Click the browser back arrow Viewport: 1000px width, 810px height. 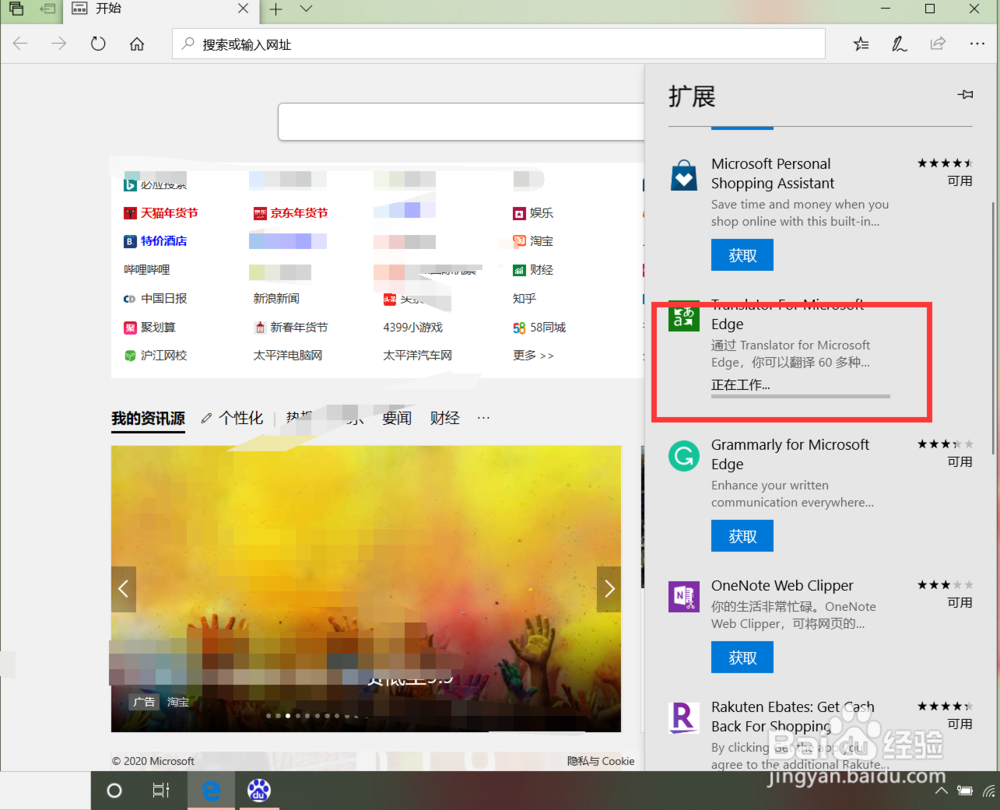click(20, 44)
